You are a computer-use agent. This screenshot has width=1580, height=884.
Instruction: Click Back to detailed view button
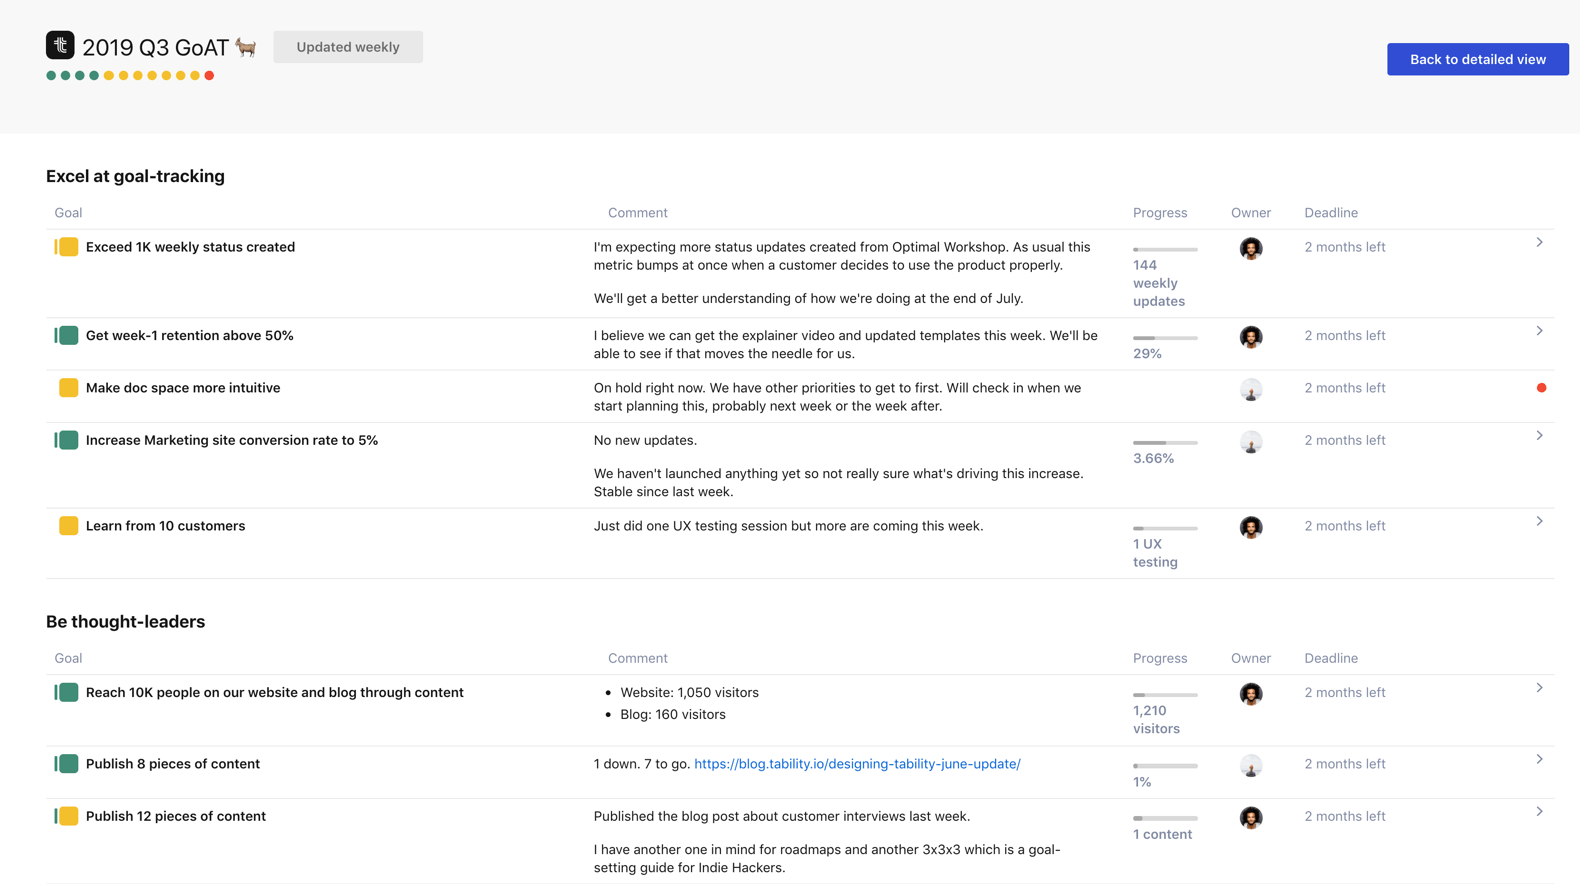coord(1477,59)
